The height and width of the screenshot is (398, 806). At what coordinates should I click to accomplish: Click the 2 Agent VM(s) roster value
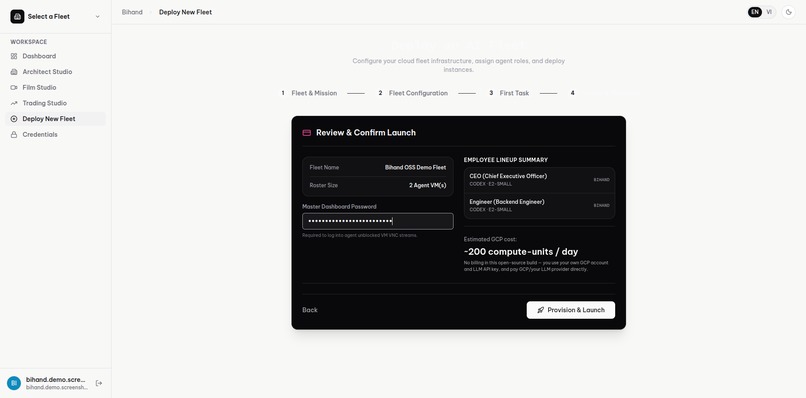pos(428,185)
